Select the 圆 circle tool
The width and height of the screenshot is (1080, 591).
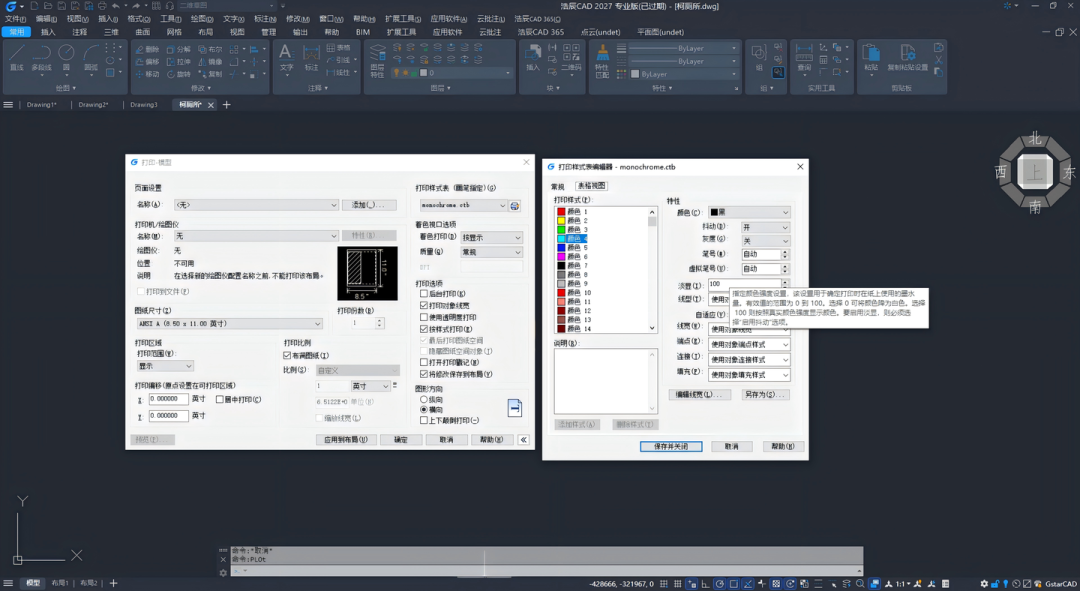tap(66, 58)
